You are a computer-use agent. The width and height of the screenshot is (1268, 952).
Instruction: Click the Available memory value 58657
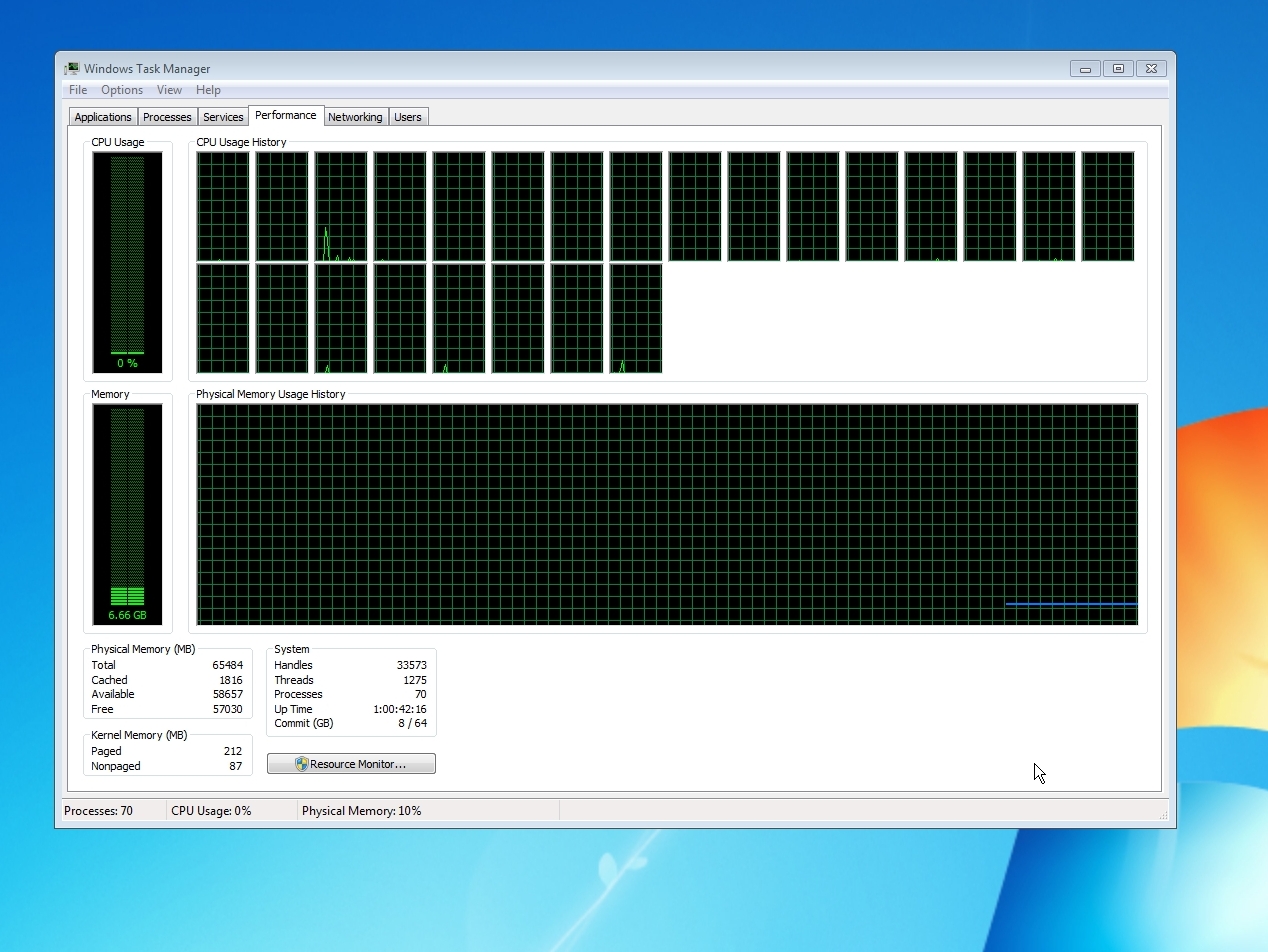point(227,694)
